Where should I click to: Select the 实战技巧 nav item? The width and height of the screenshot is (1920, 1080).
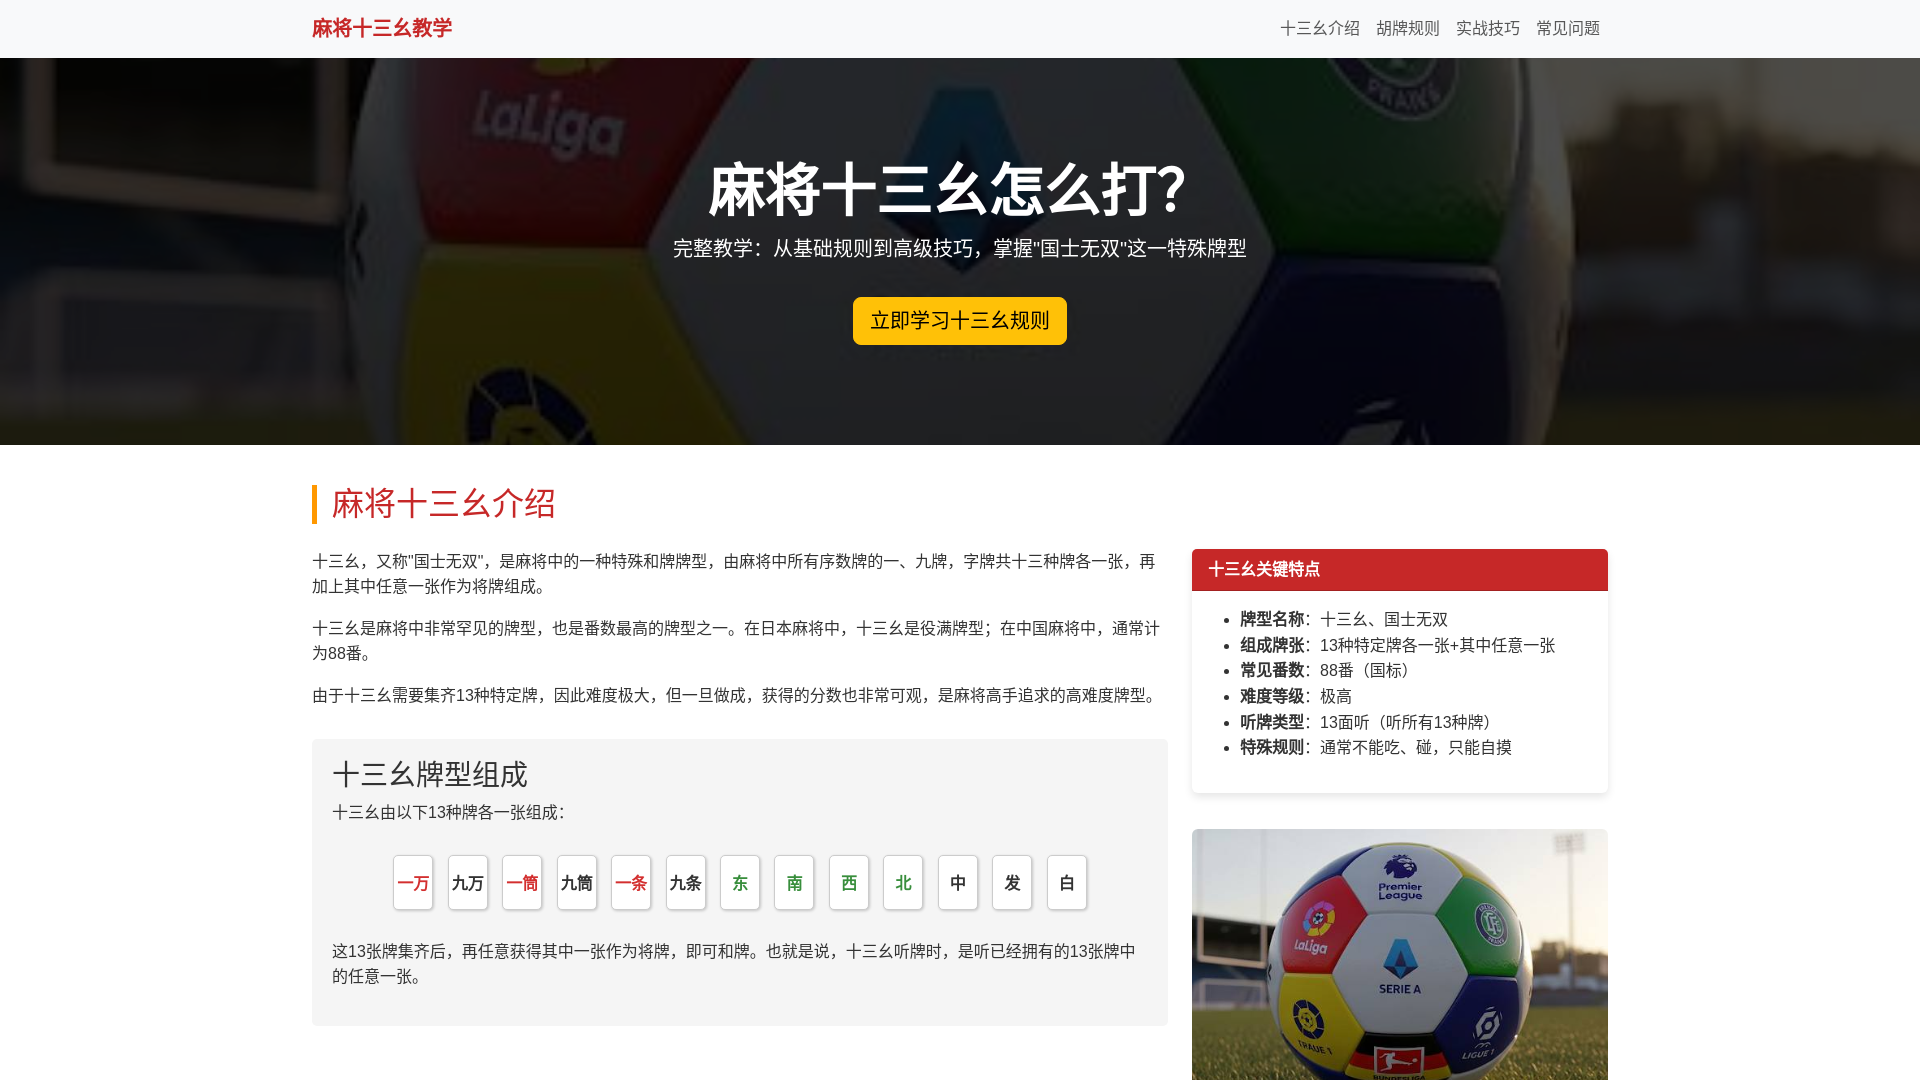1488,28
